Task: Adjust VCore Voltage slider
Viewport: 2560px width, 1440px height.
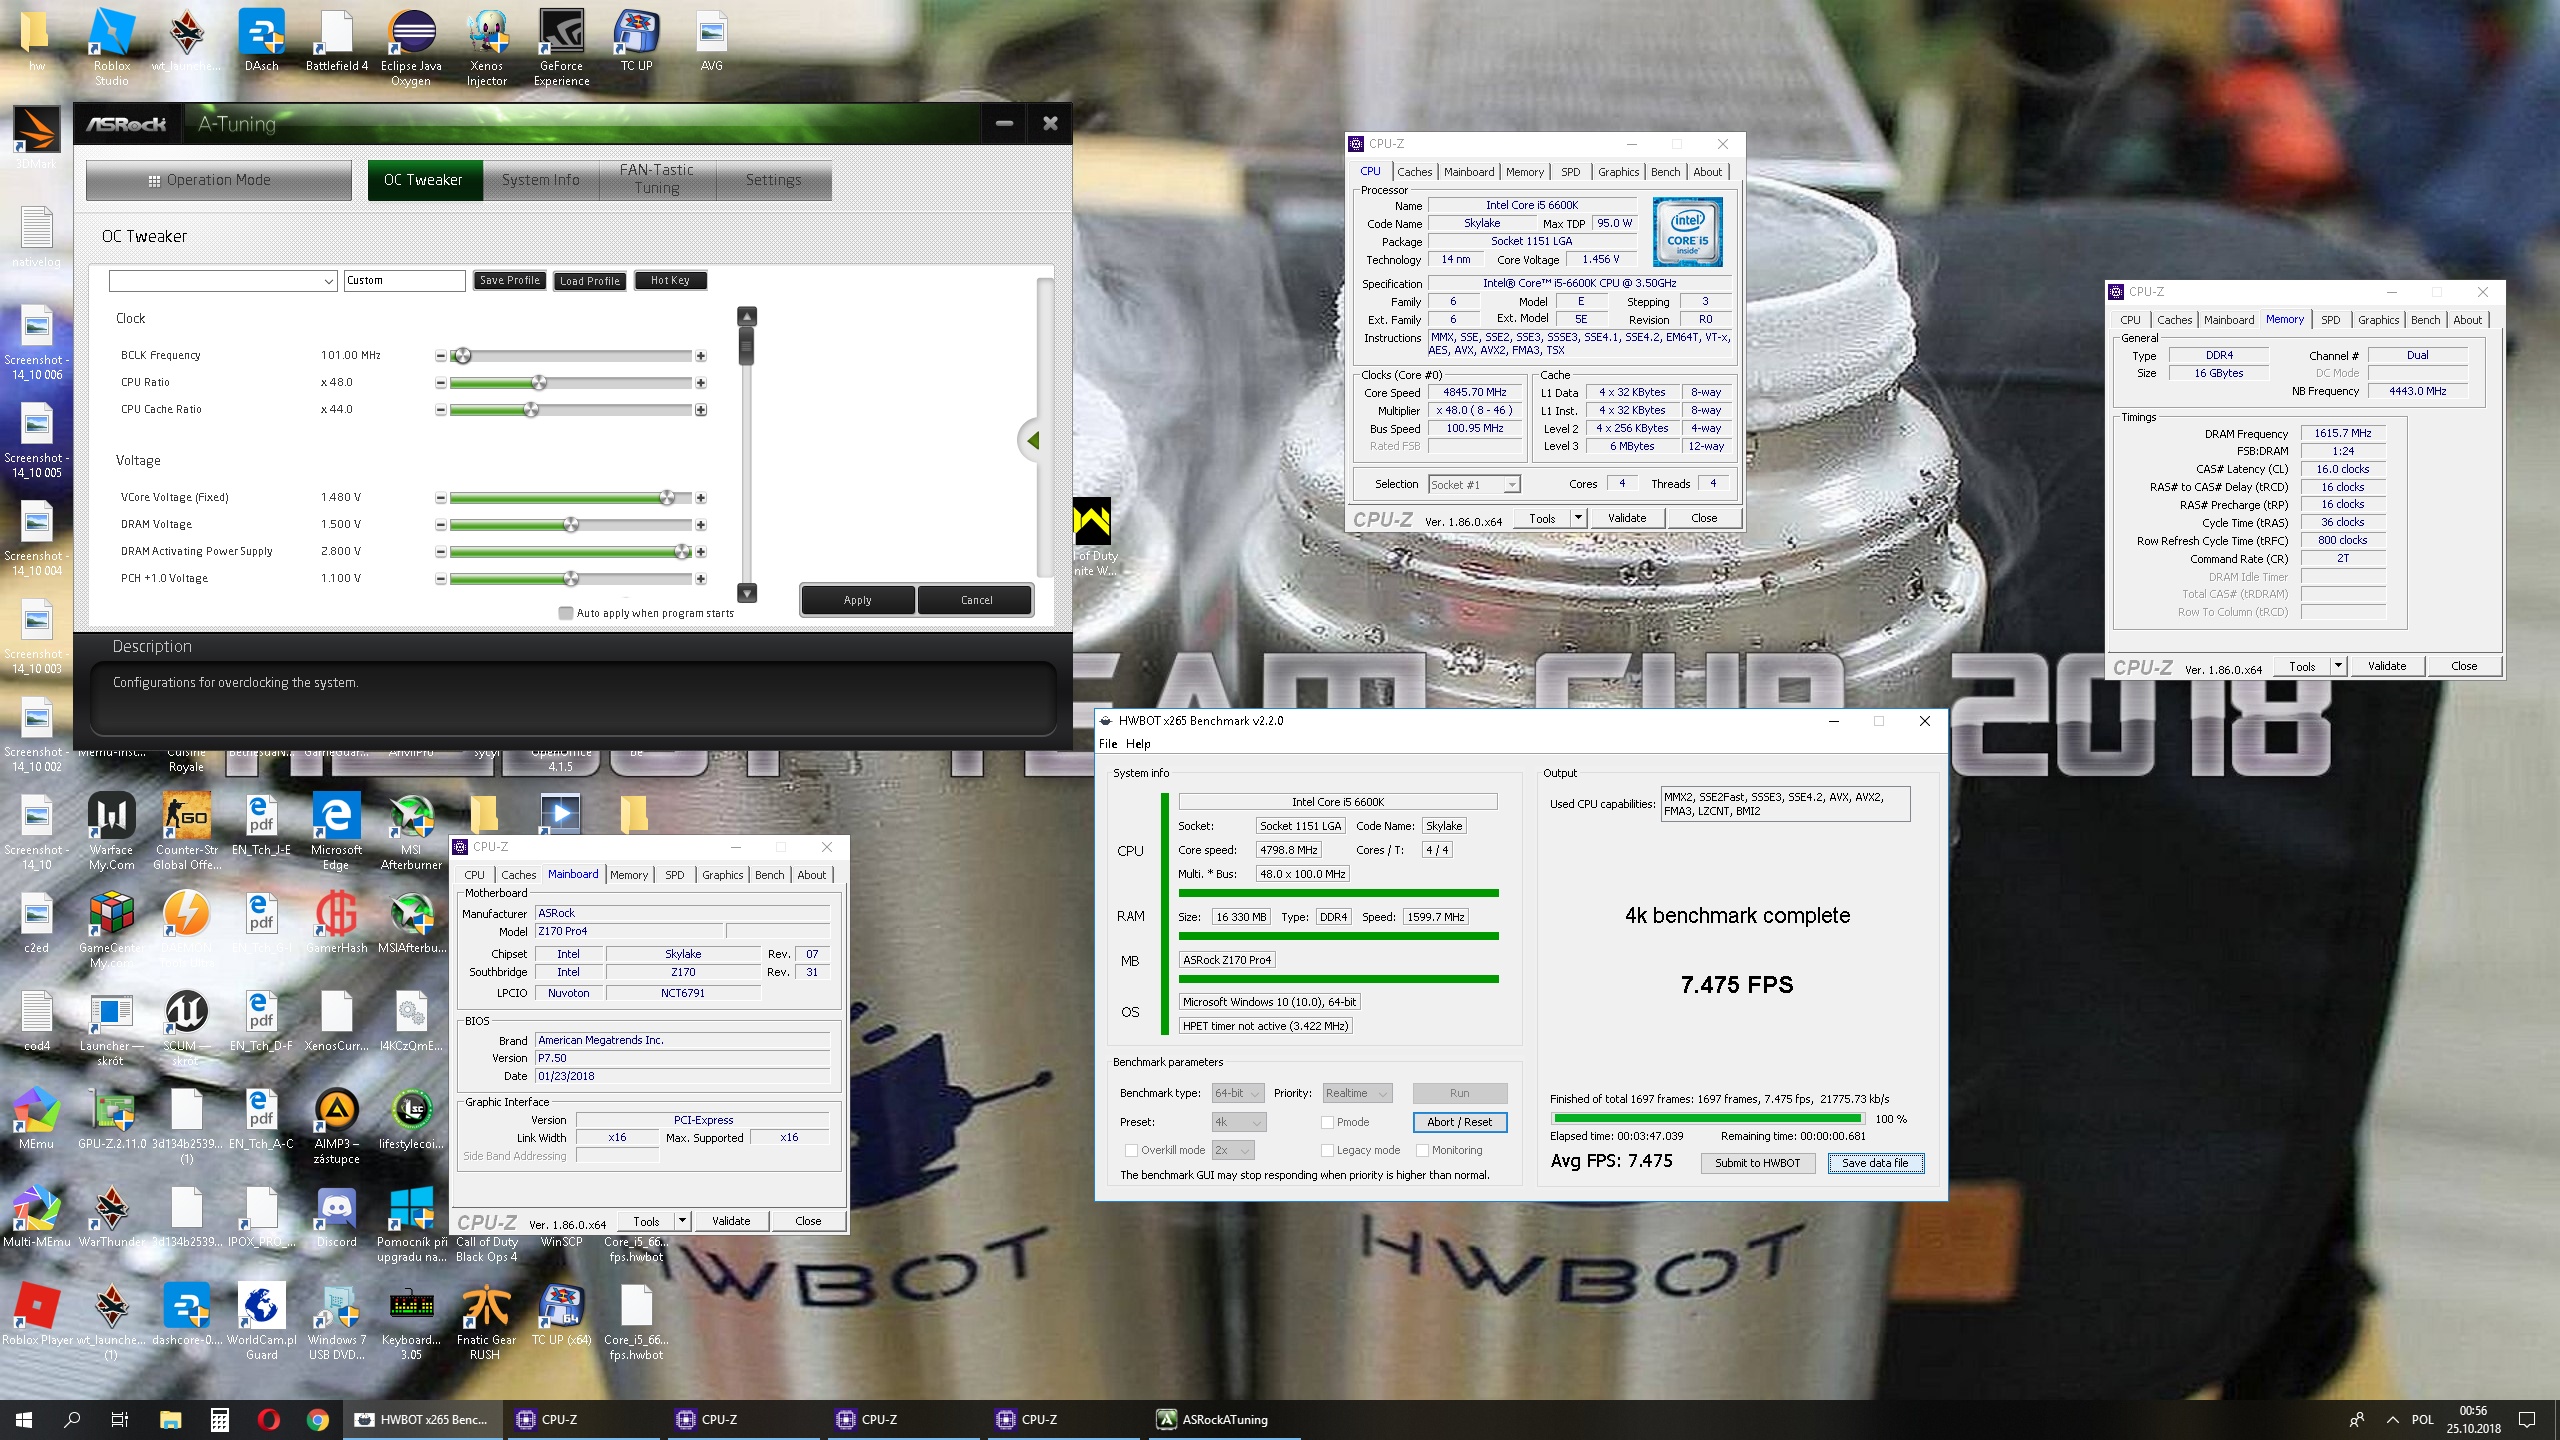Action: (x=667, y=498)
